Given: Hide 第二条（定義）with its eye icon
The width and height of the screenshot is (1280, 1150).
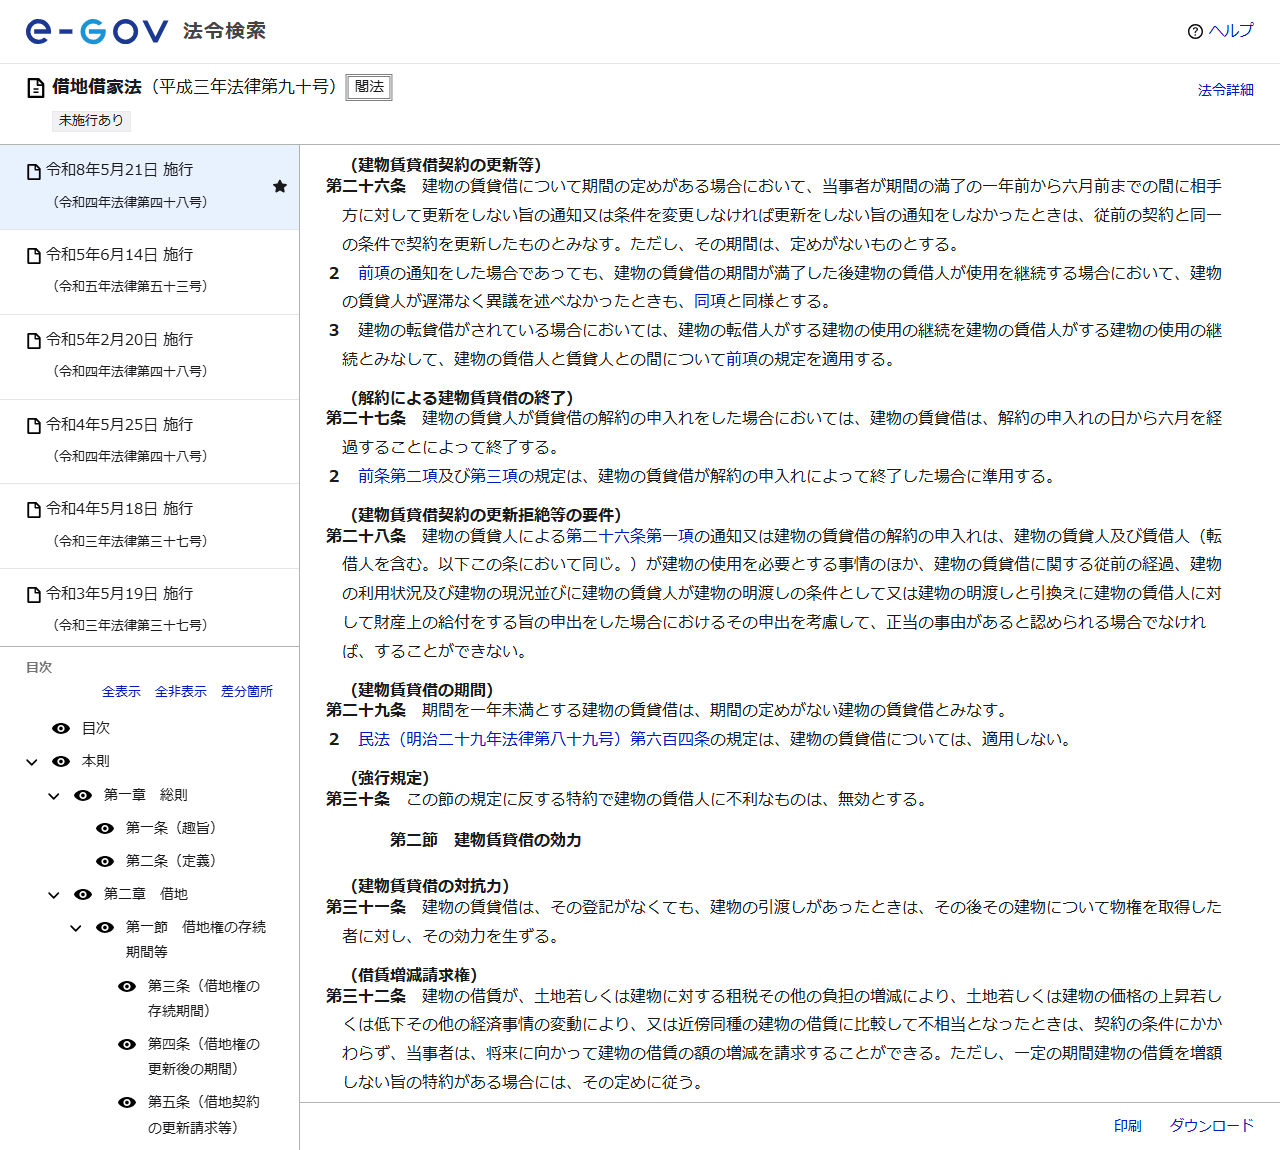Looking at the screenshot, I should point(105,861).
